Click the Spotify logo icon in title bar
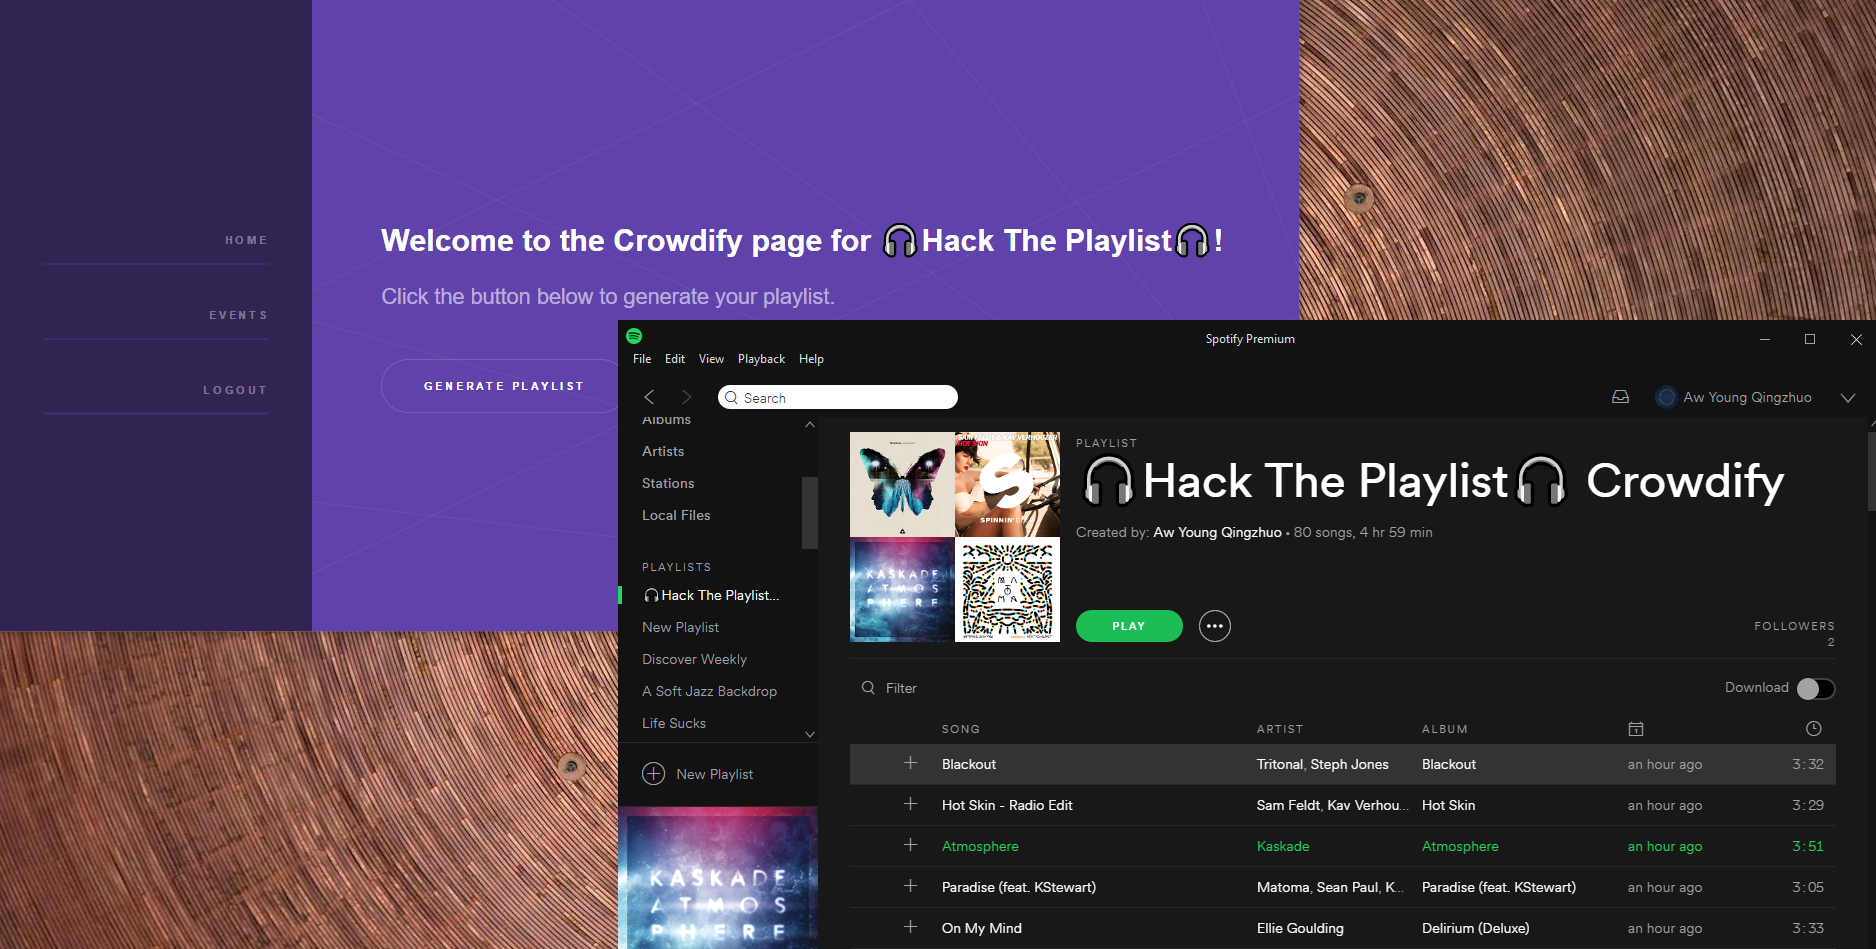The image size is (1876, 949). click(634, 336)
